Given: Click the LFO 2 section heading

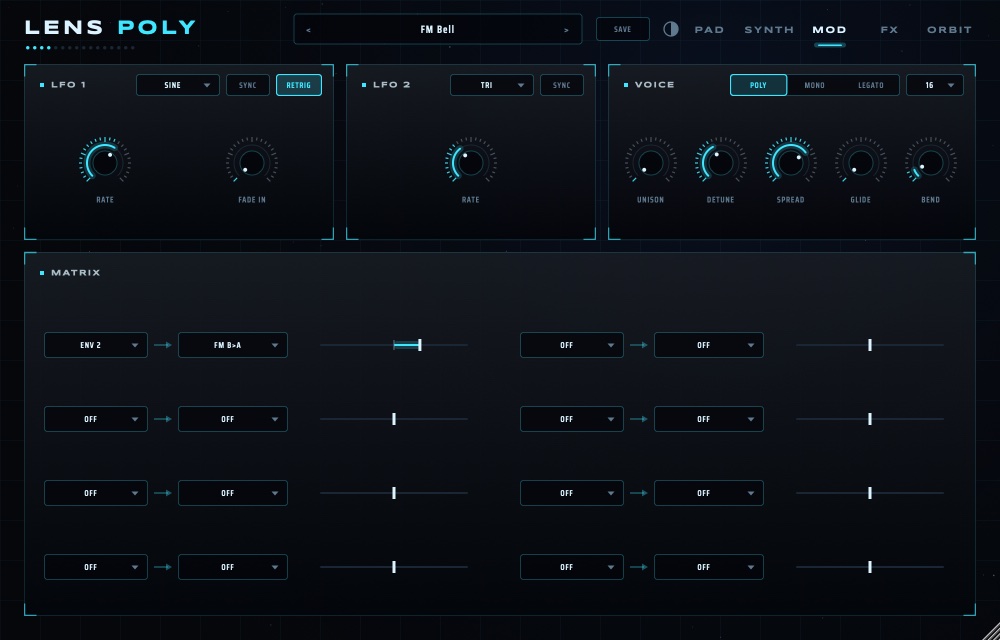Looking at the screenshot, I should point(392,85).
